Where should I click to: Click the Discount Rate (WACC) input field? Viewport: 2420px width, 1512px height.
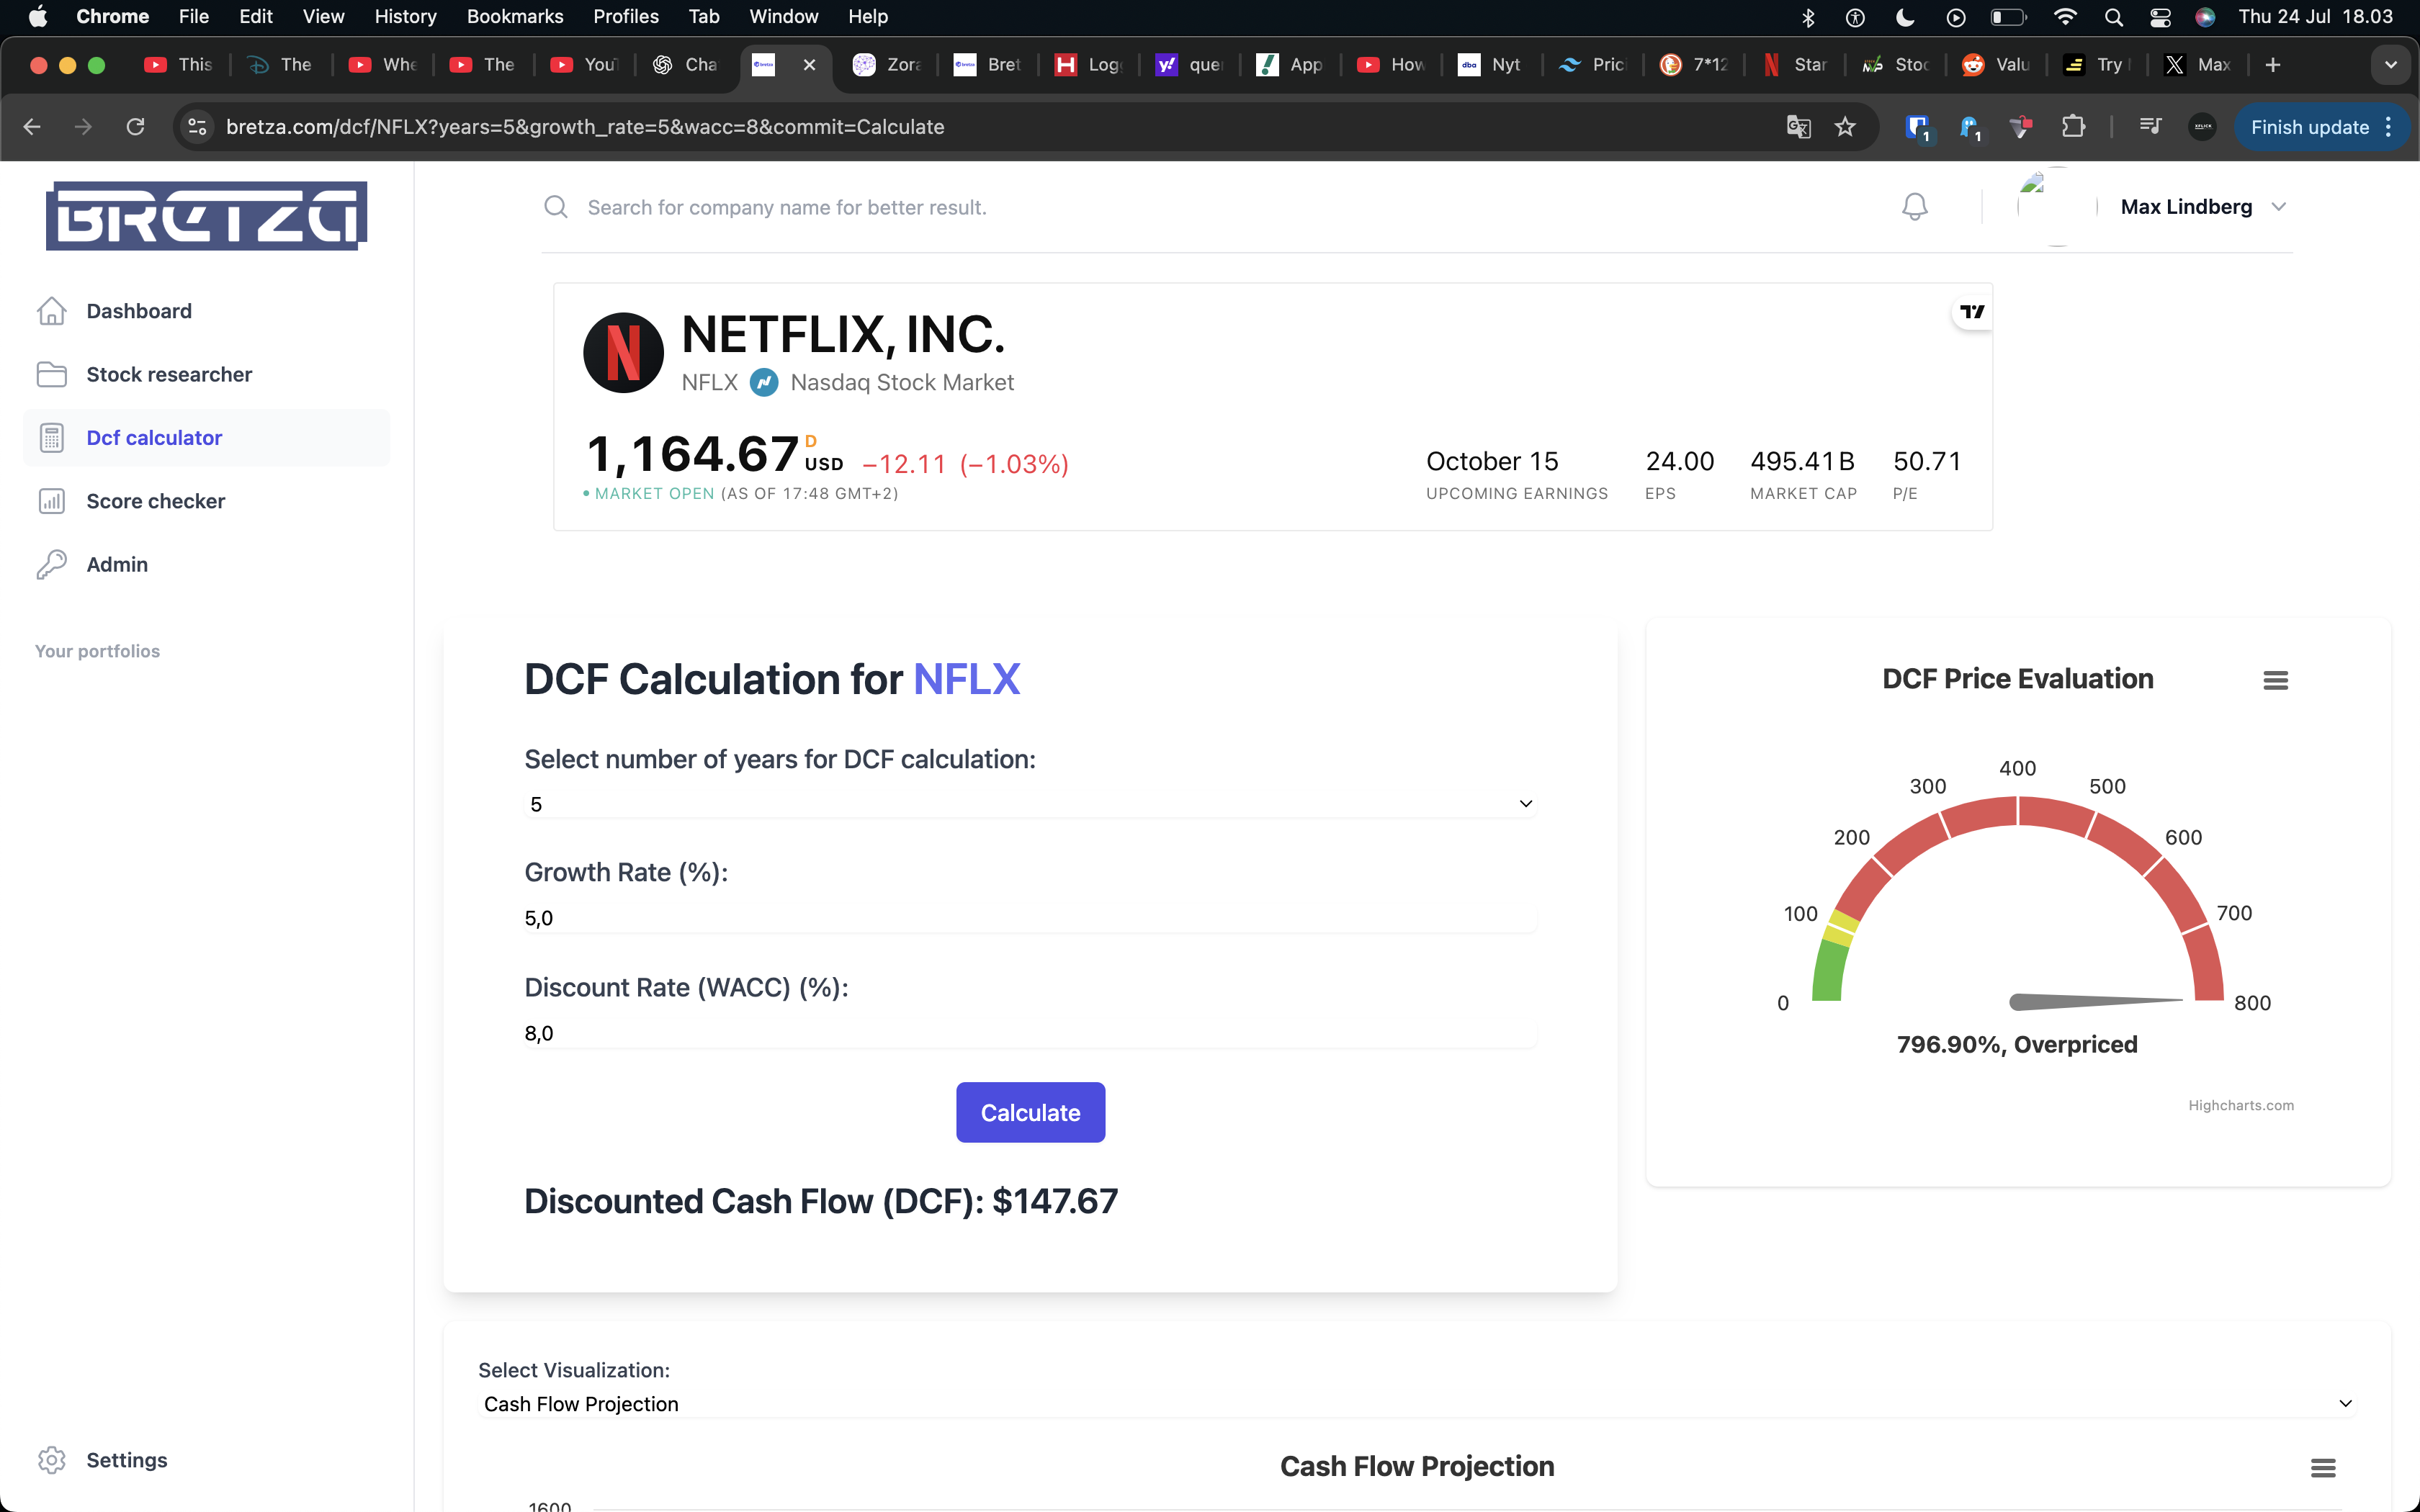coord(1030,1033)
